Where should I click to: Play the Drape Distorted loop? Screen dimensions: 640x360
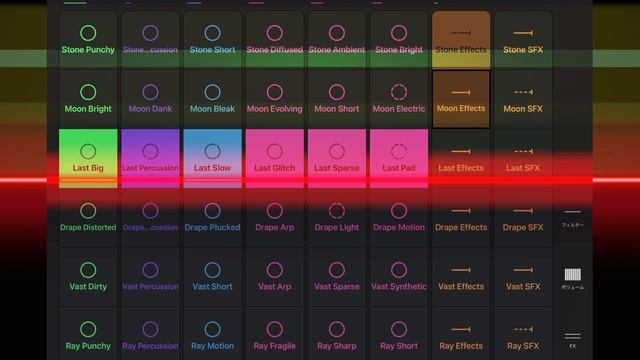click(x=88, y=218)
